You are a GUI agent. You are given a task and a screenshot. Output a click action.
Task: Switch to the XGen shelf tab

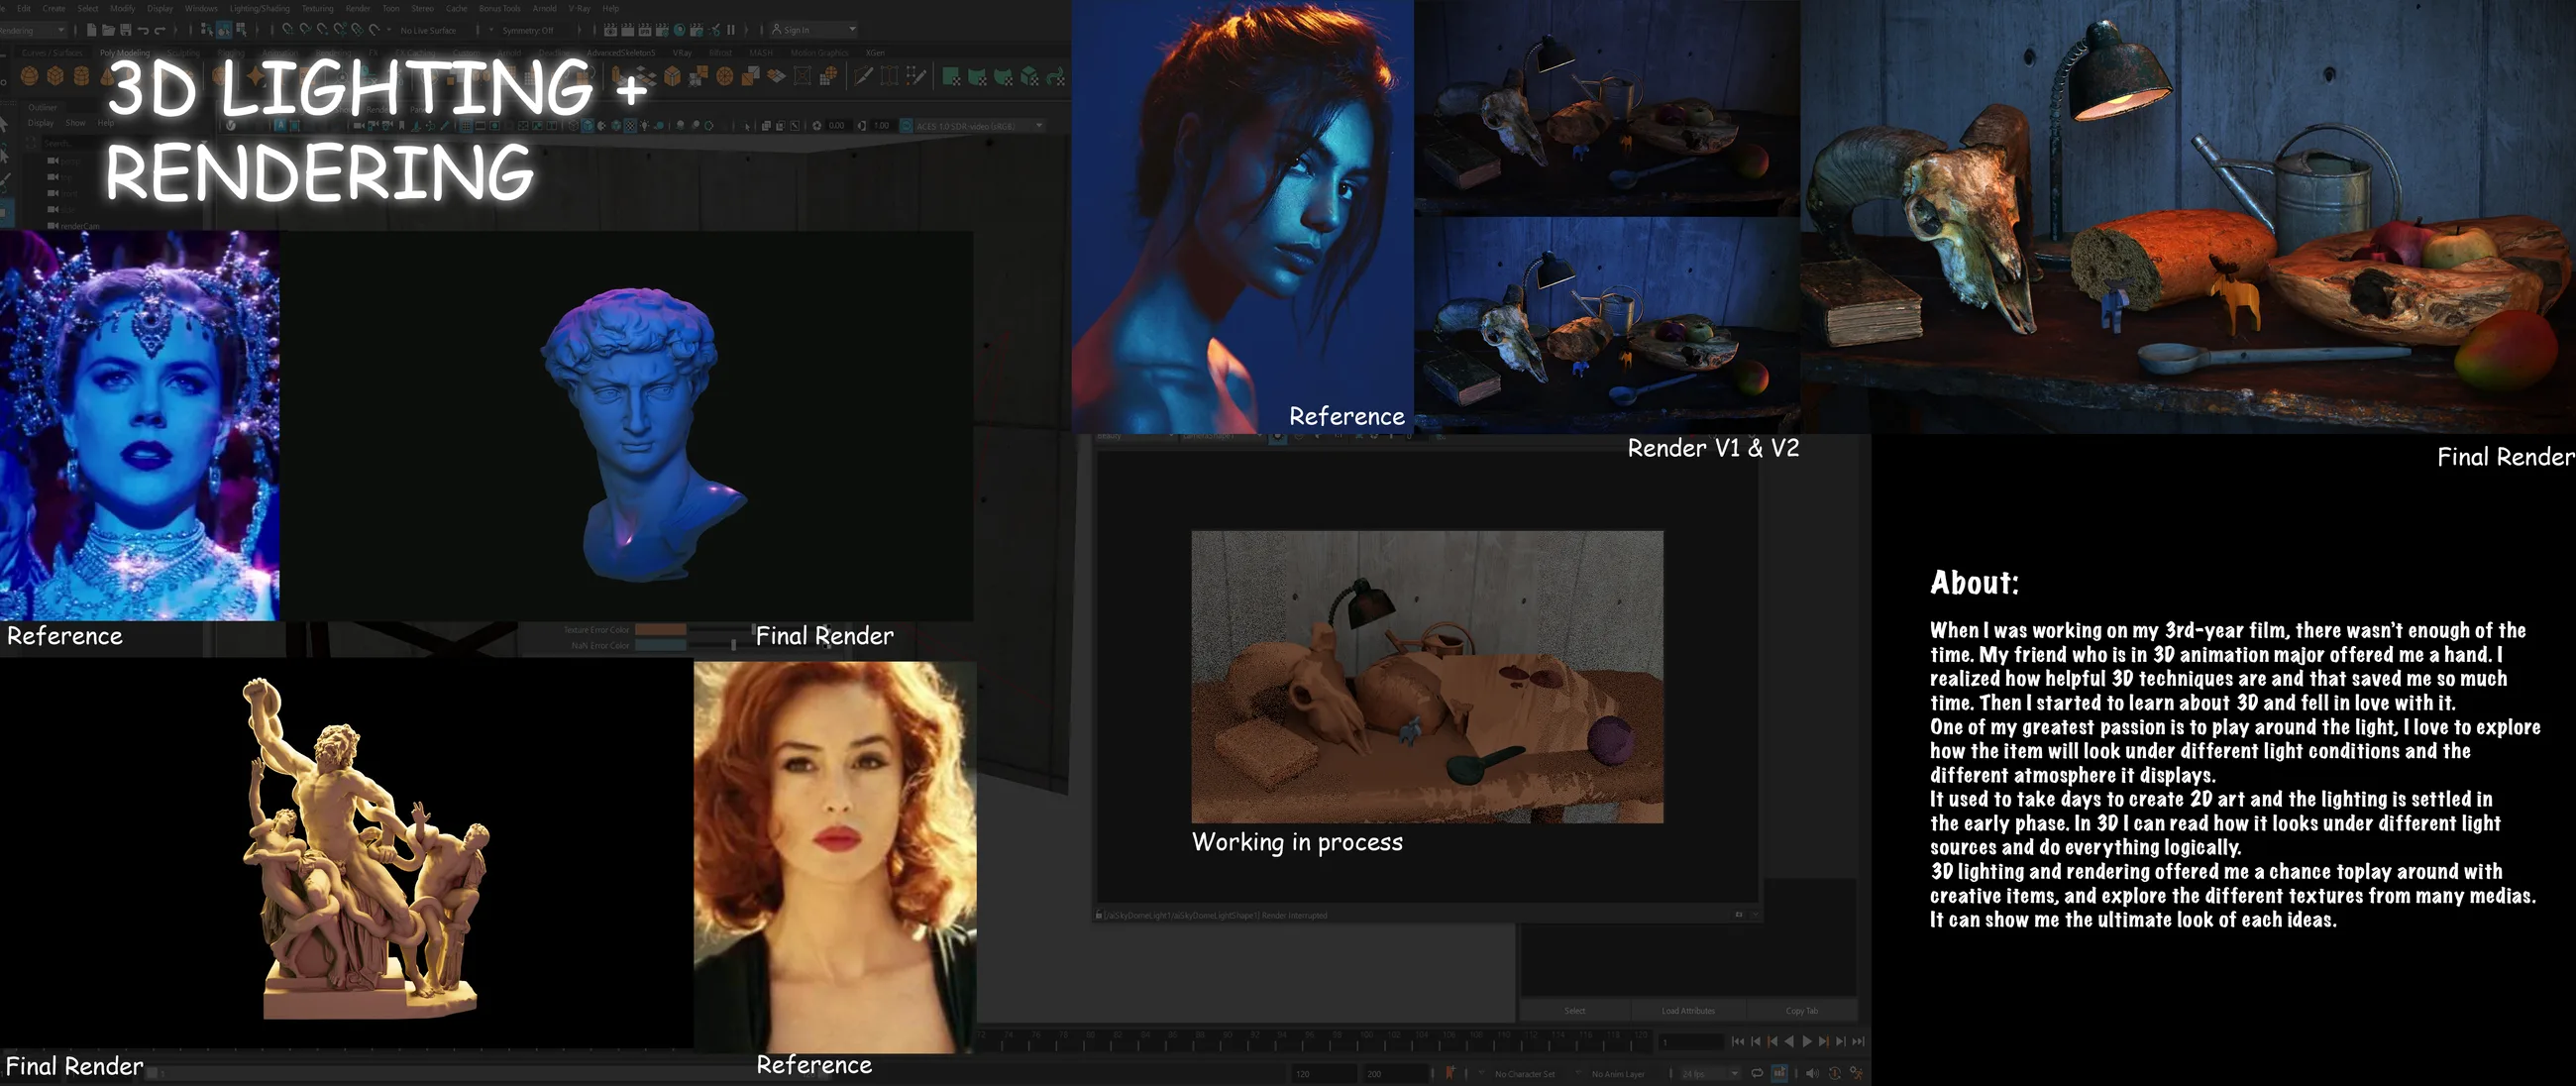(875, 53)
